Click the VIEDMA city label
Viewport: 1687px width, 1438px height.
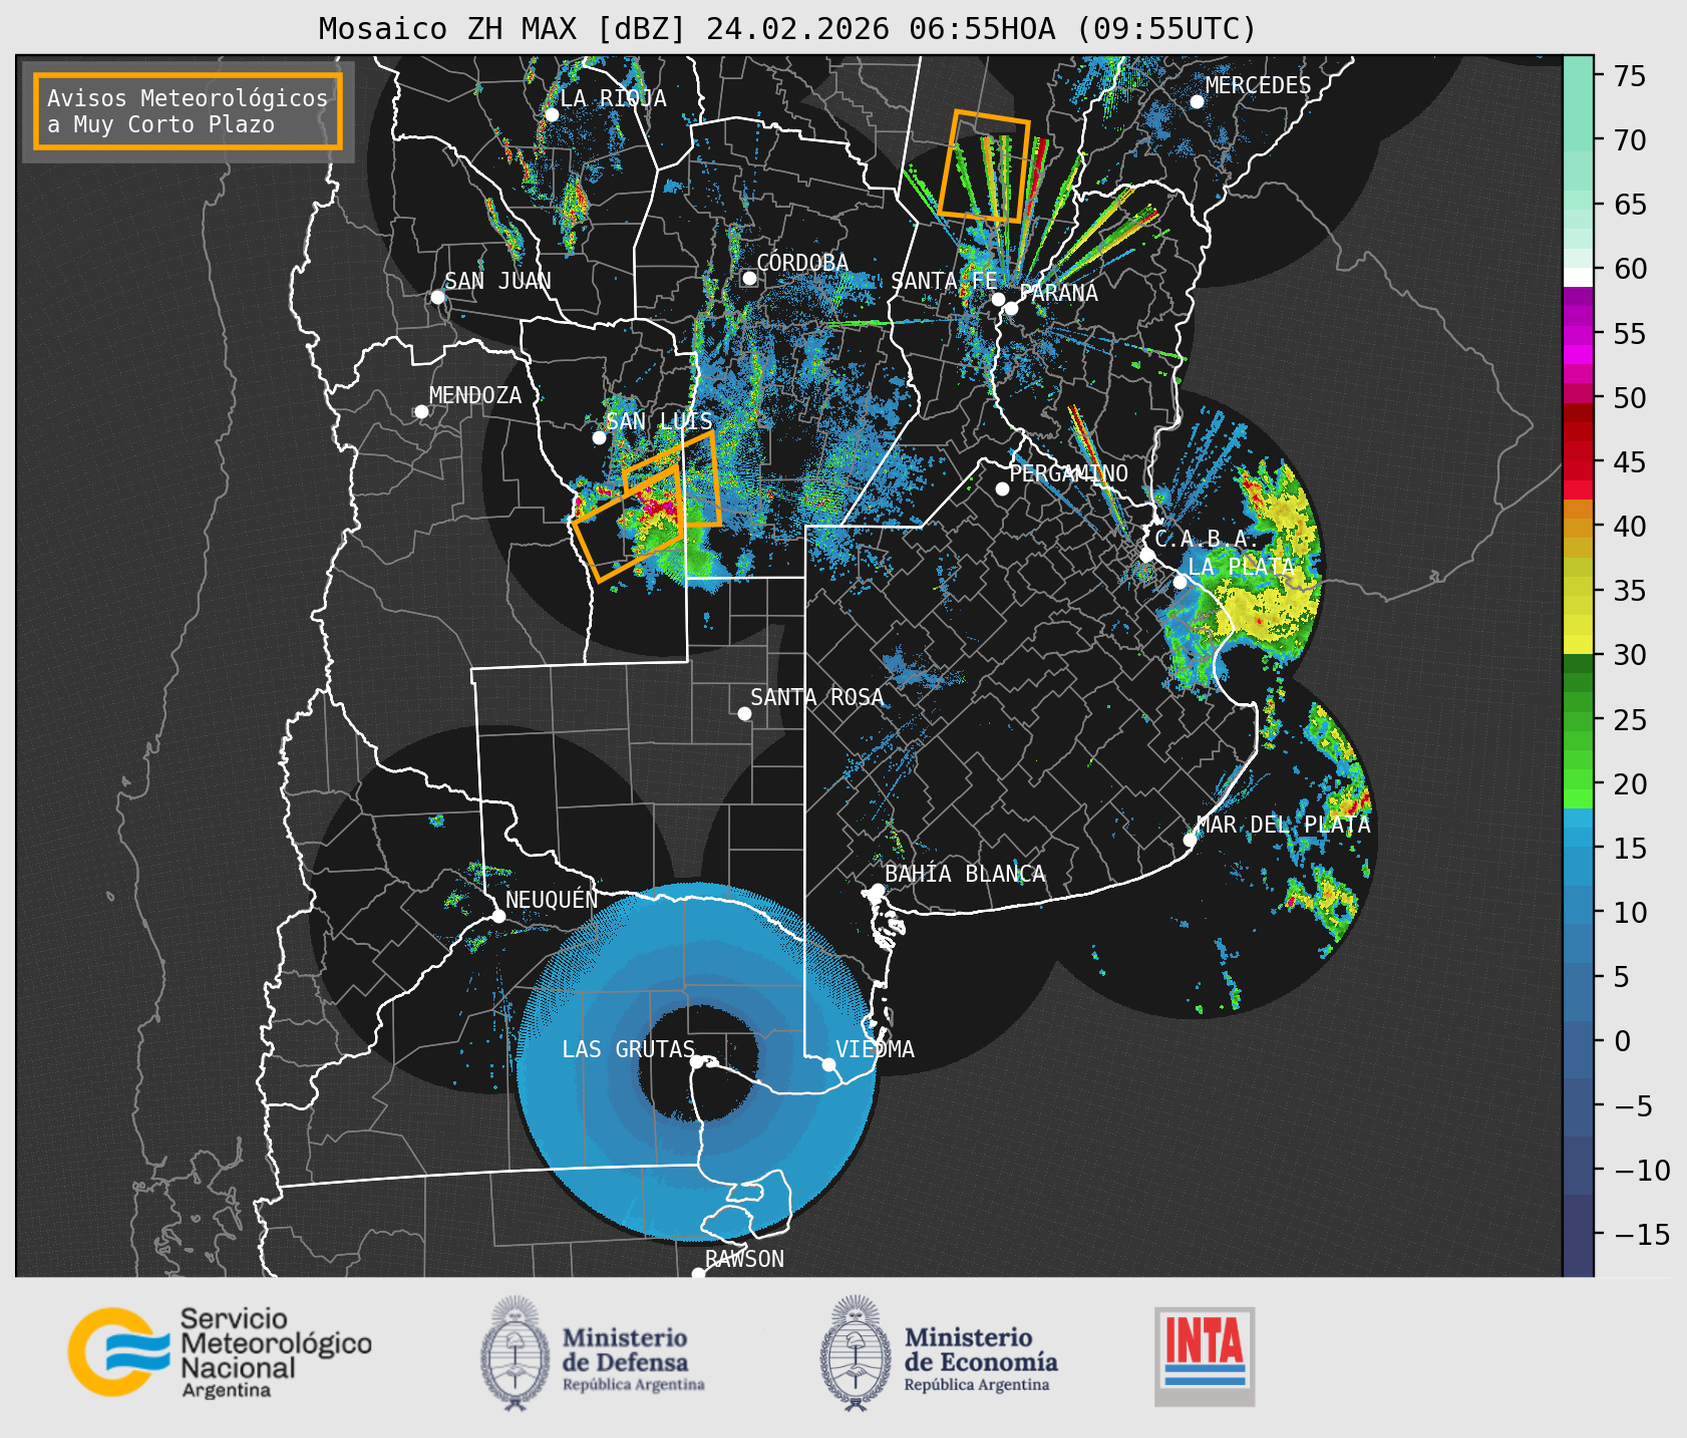click(875, 1049)
